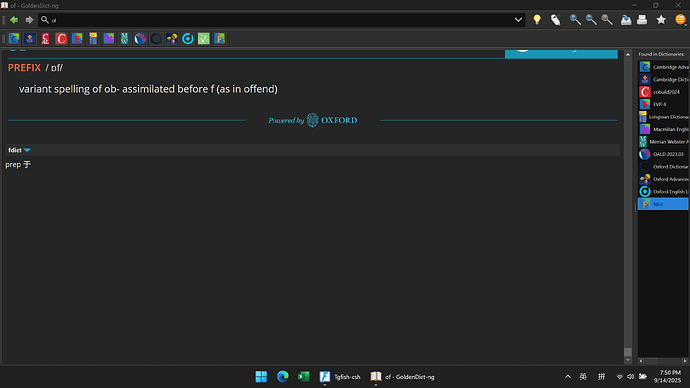Open the volume tray icon
Viewport: 690px width, 388px height.
(631, 377)
